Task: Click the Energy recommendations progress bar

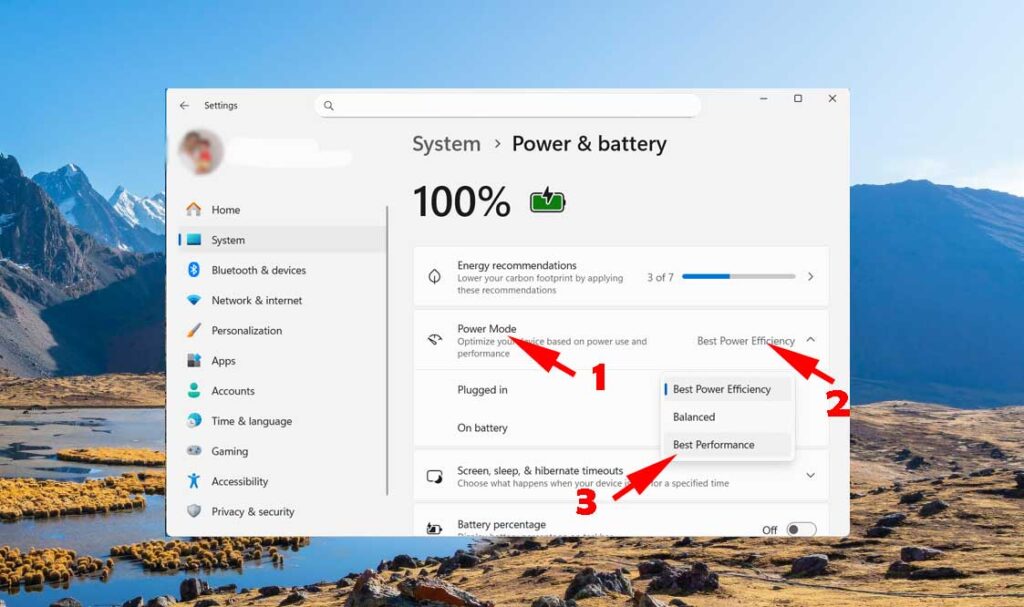Action: [739, 277]
